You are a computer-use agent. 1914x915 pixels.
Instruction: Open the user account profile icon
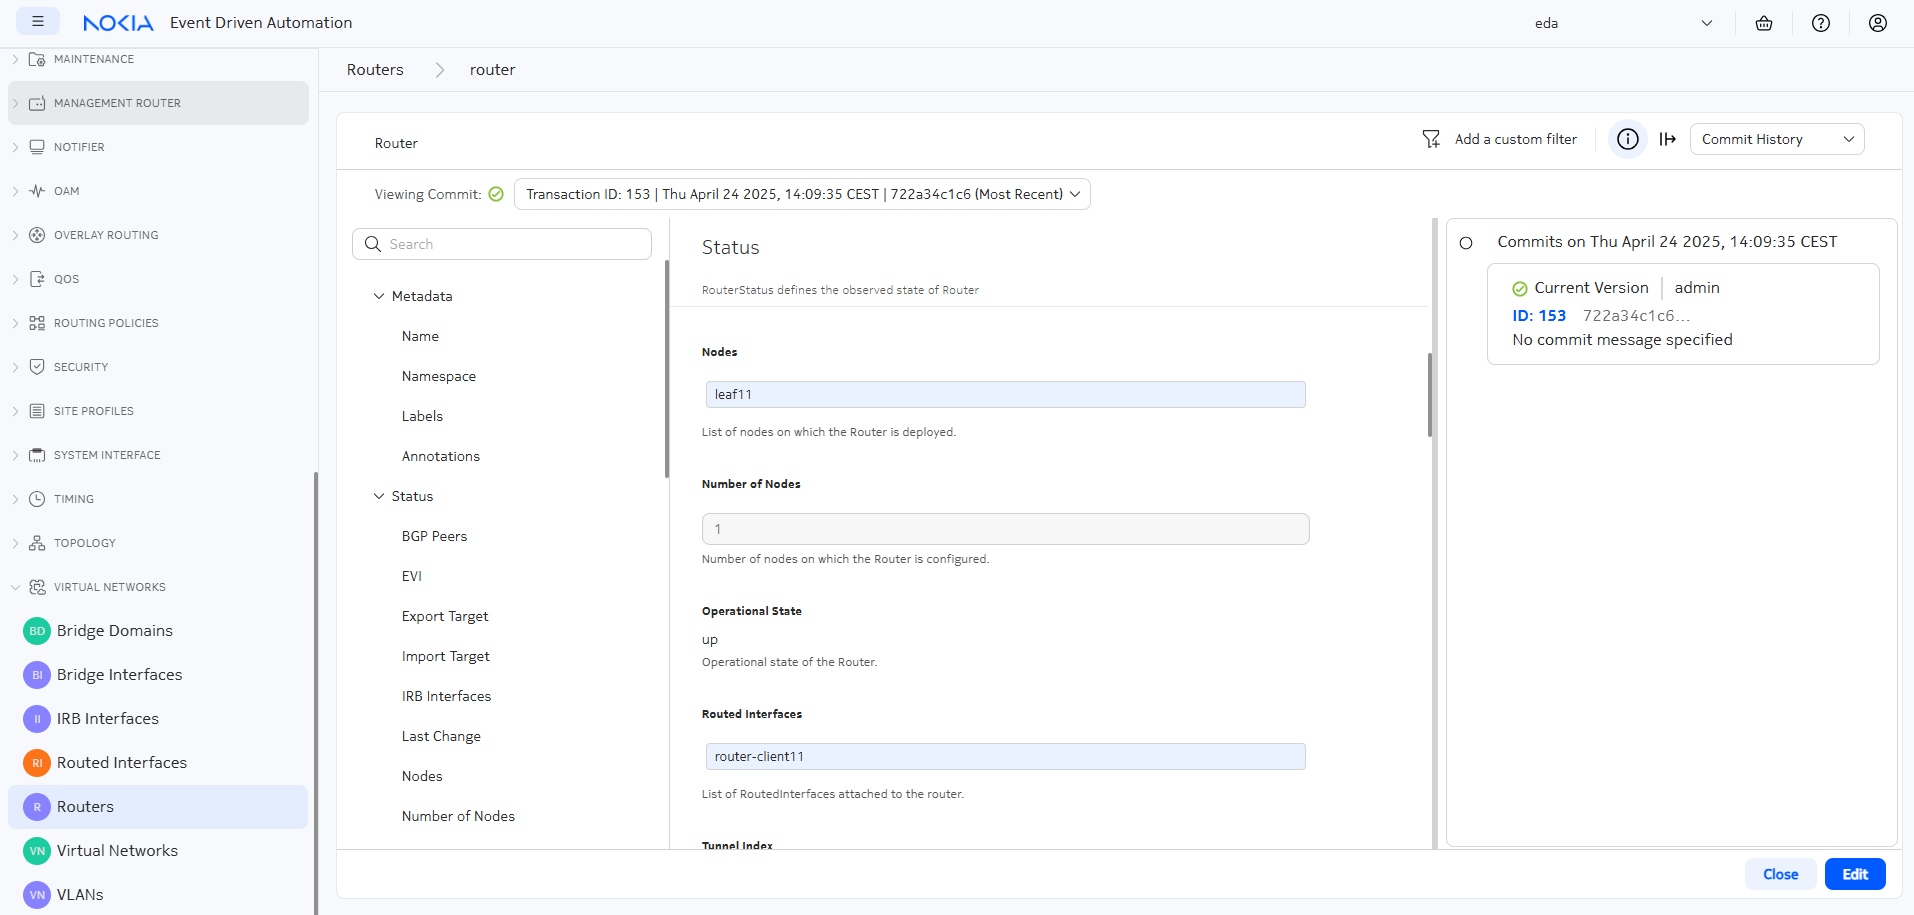tap(1878, 23)
